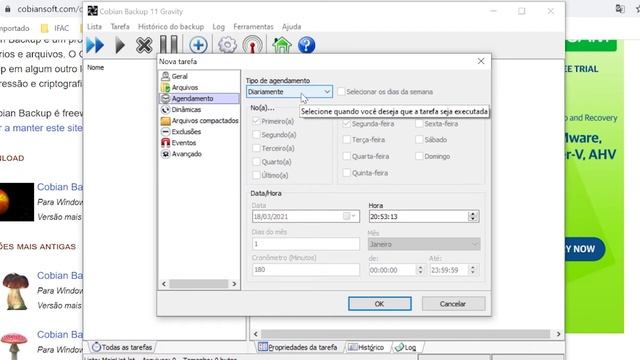Abort backup with the X toolbar icon
This screenshot has height=360, width=640.
(x=144, y=45)
